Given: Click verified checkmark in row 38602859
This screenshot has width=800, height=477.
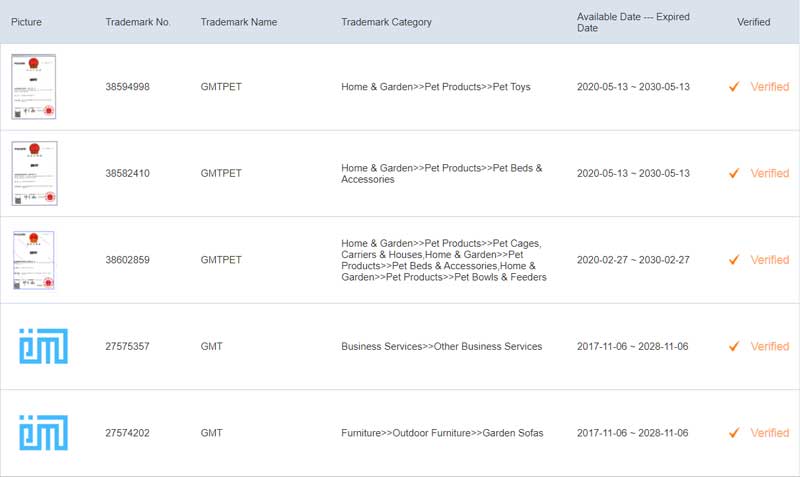Looking at the screenshot, I should pos(734,260).
